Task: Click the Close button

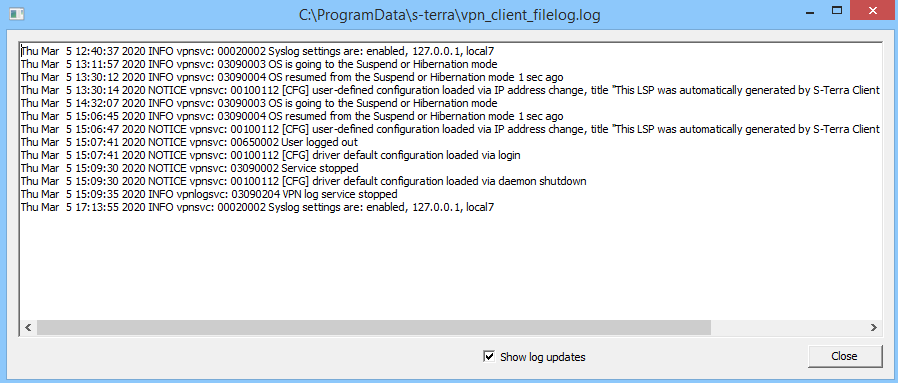Action: tap(844, 356)
